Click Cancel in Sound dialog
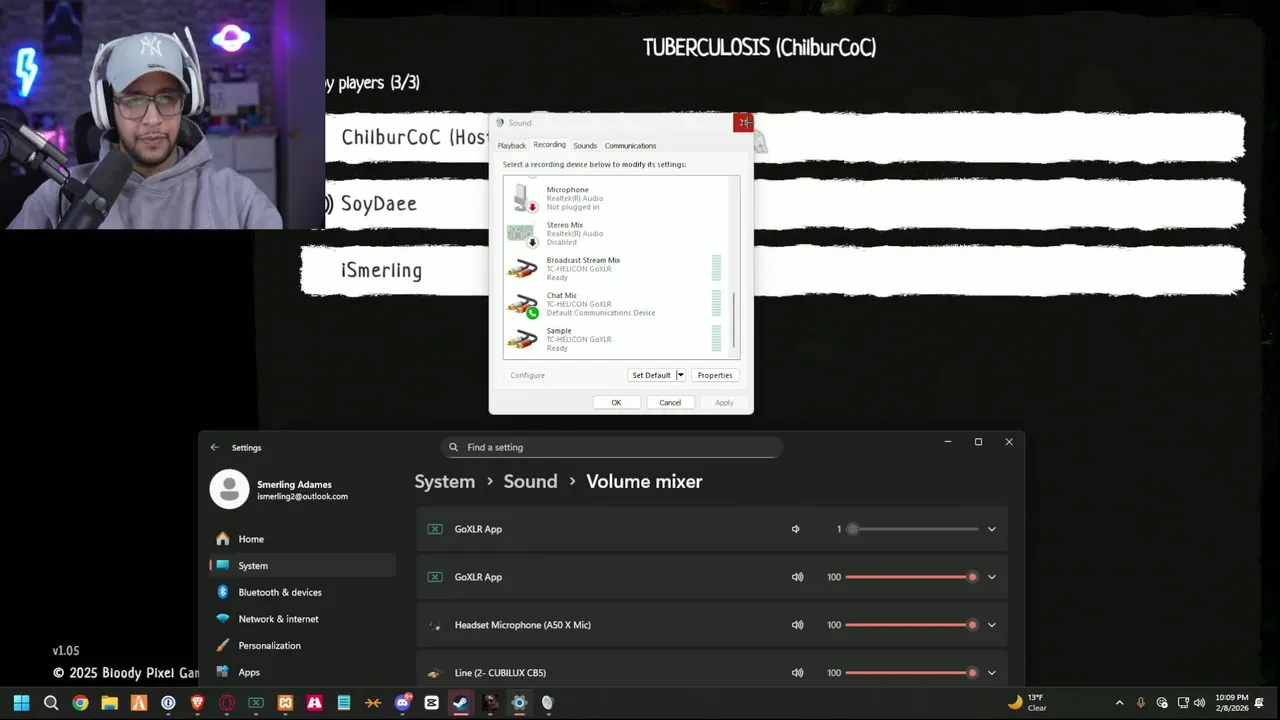The height and width of the screenshot is (720, 1280). pyautogui.click(x=670, y=402)
